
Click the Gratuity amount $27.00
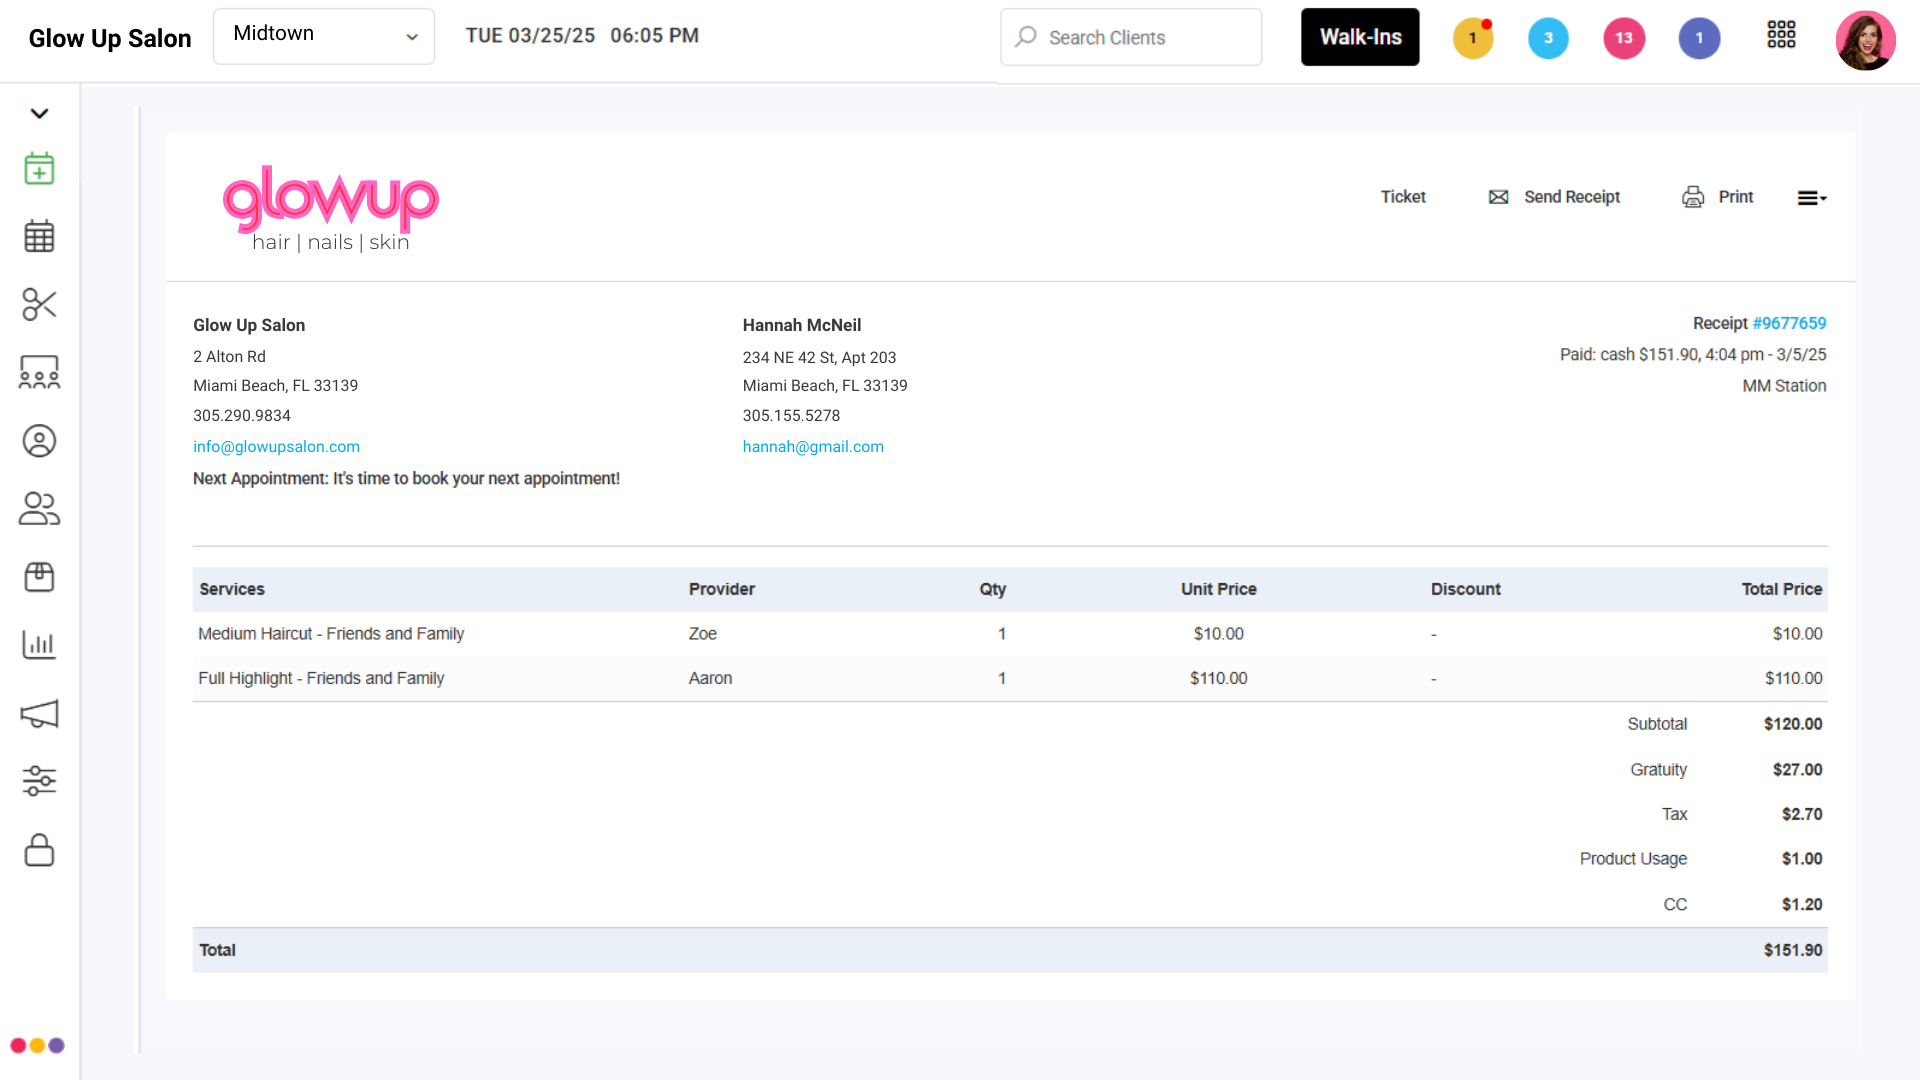pos(1797,769)
